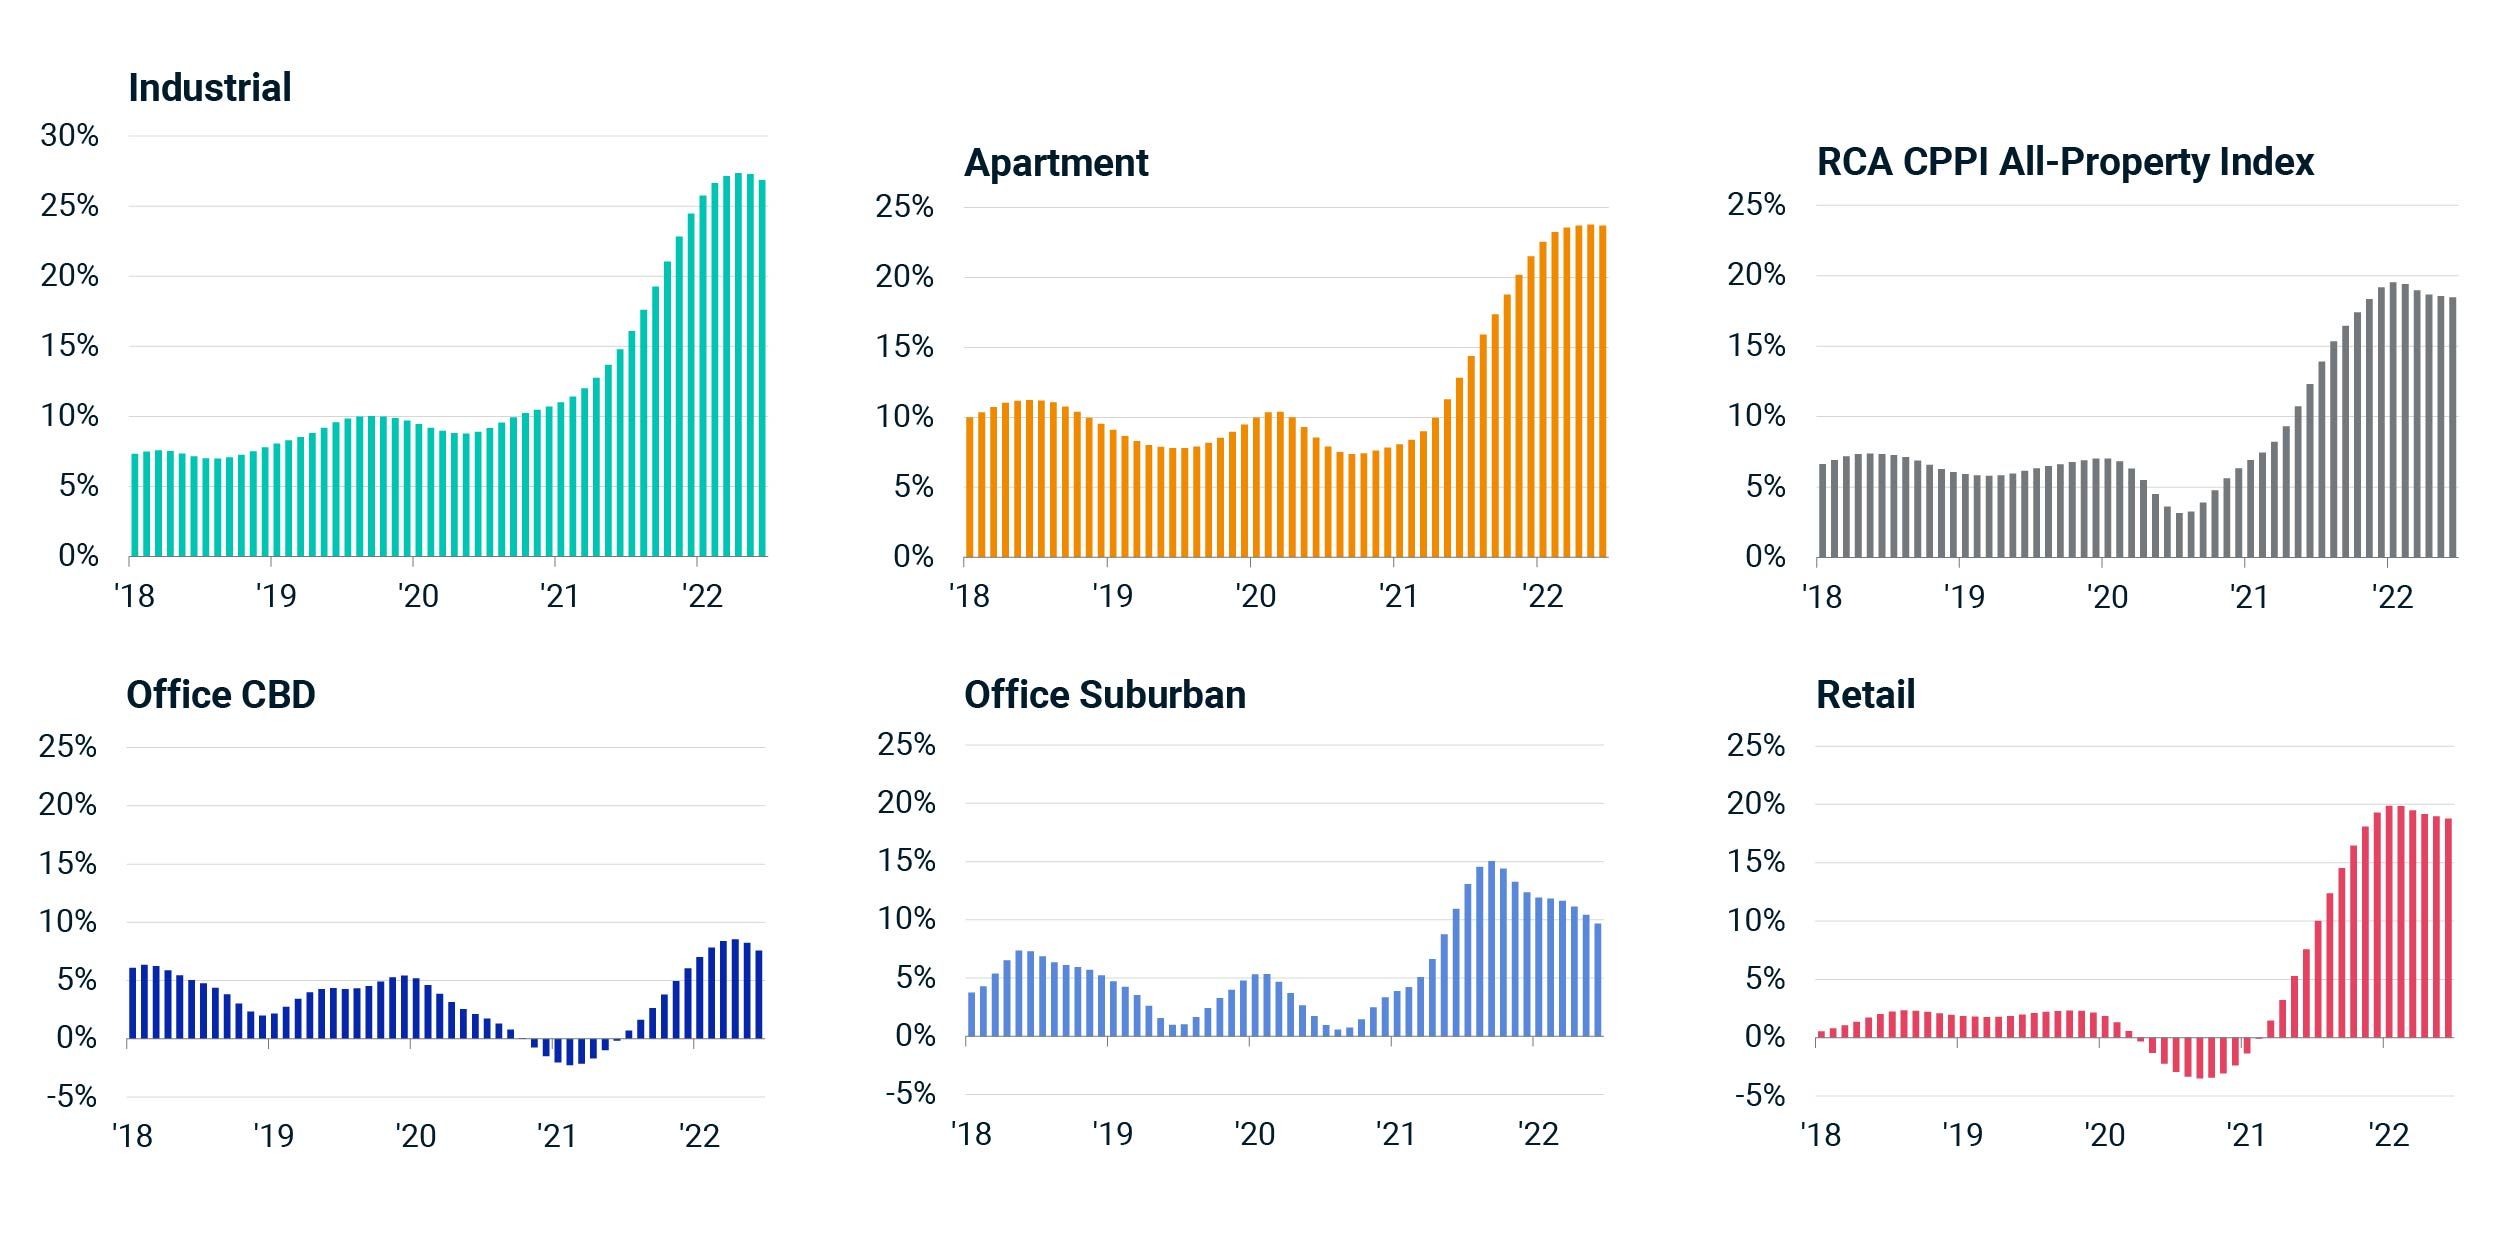This screenshot has height=1250, width=2500.
Task: Click the -5% label on Office CBD axis
Action: tap(72, 1097)
